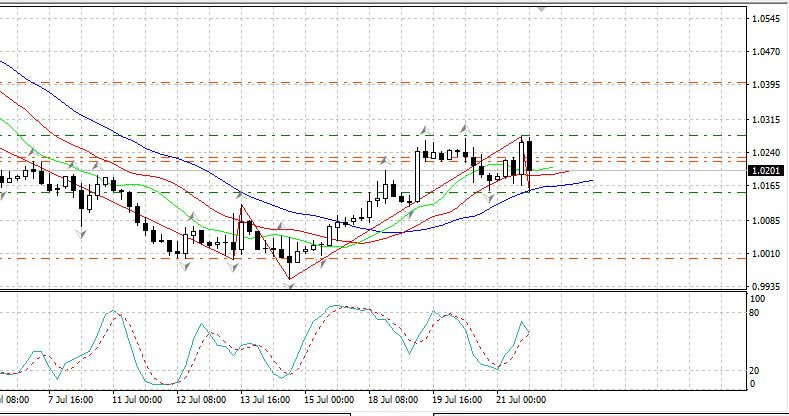Viewport: 789px width, 416px height.
Task: Click the 21 Jul 00:00 date label
Action: 520,398
